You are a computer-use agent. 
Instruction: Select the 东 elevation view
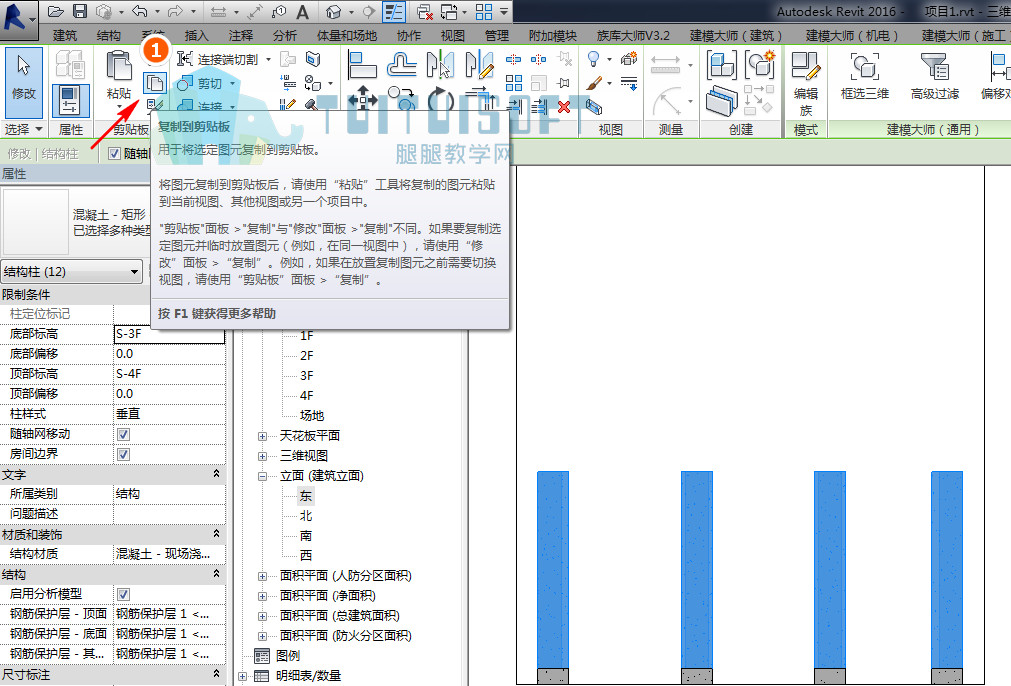(x=306, y=496)
